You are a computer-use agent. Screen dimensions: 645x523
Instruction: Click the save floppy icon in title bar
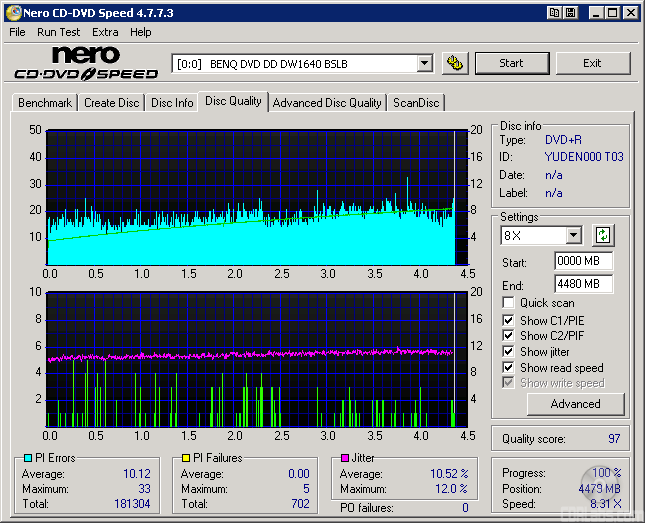(x=570, y=13)
